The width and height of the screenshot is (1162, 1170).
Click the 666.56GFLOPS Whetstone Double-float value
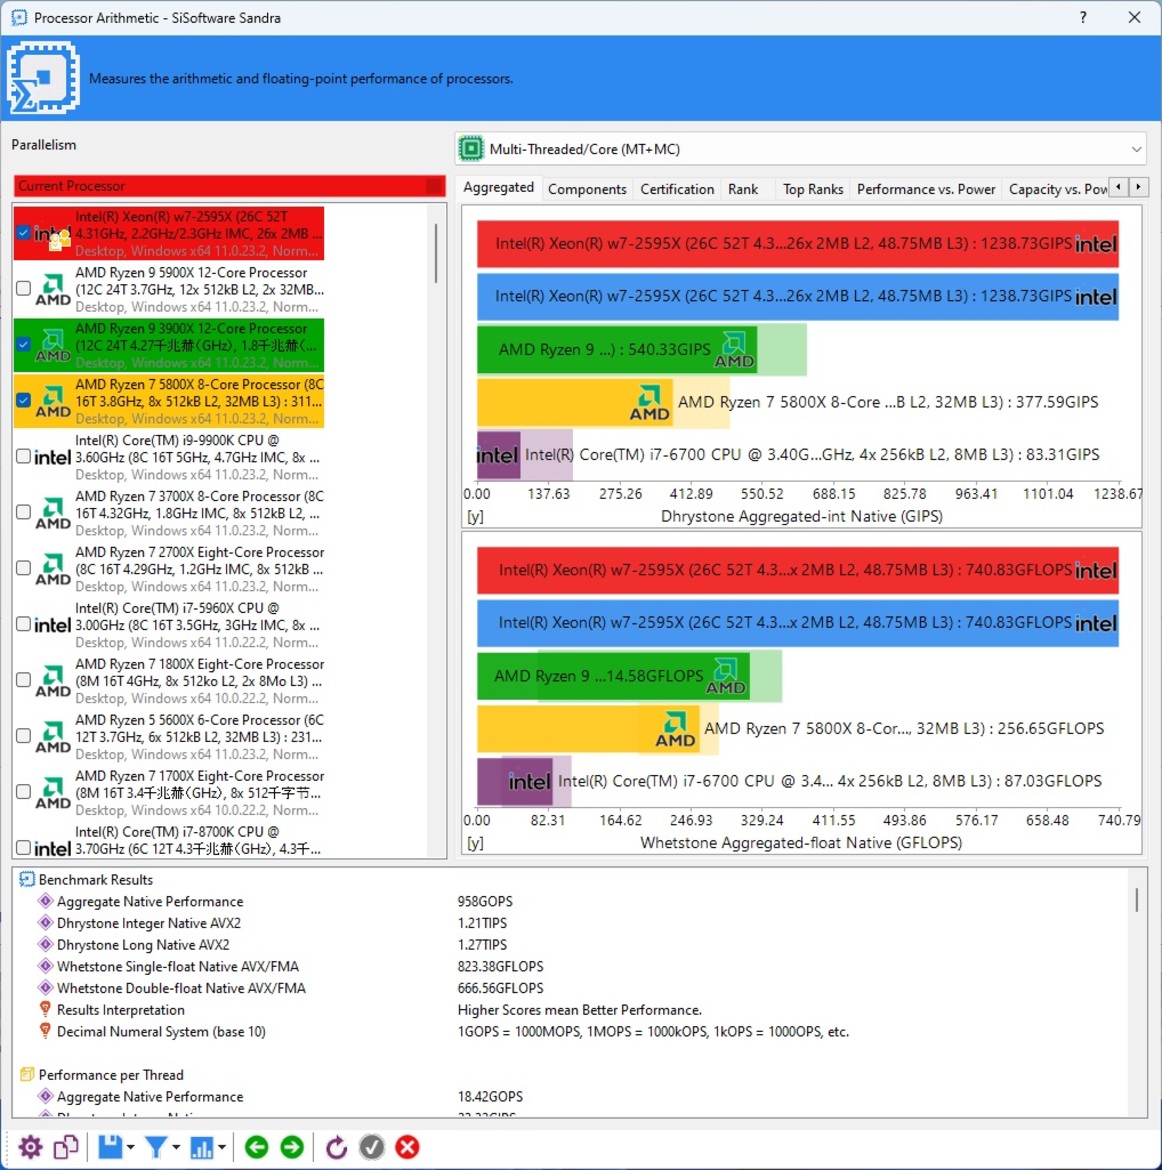pyautogui.click(x=500, y=988)
